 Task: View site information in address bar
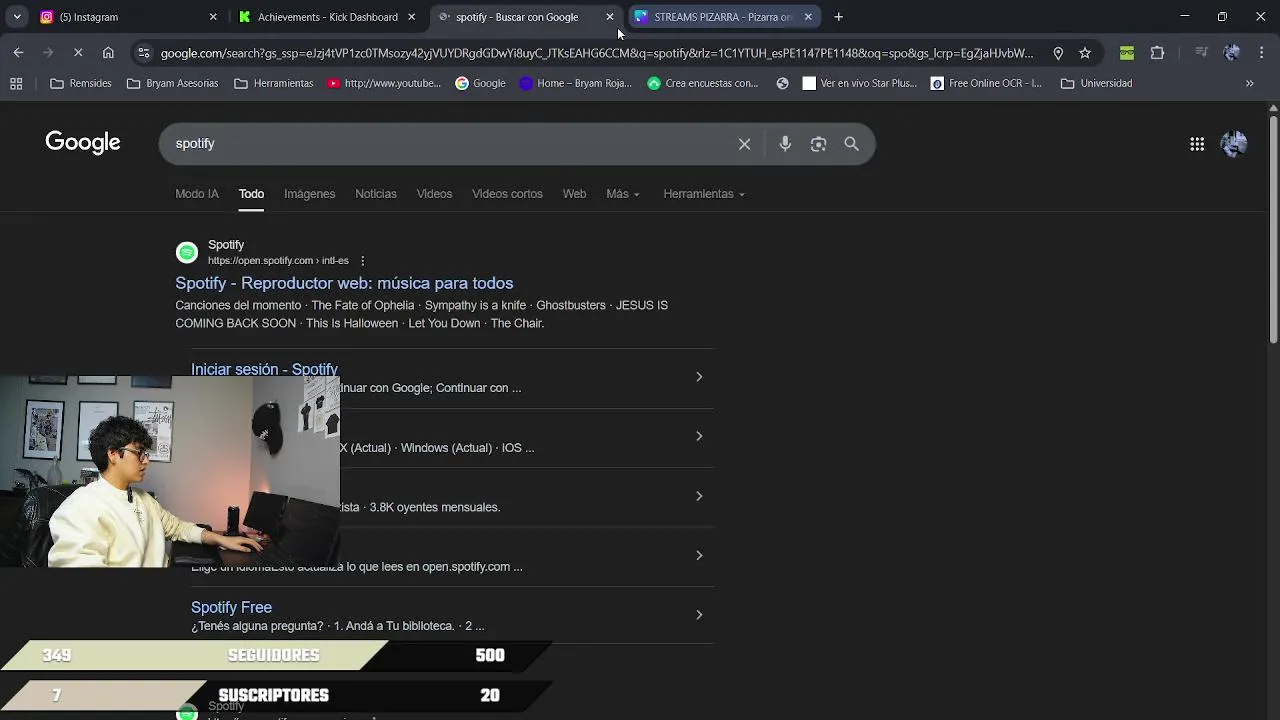pos(144,53)
